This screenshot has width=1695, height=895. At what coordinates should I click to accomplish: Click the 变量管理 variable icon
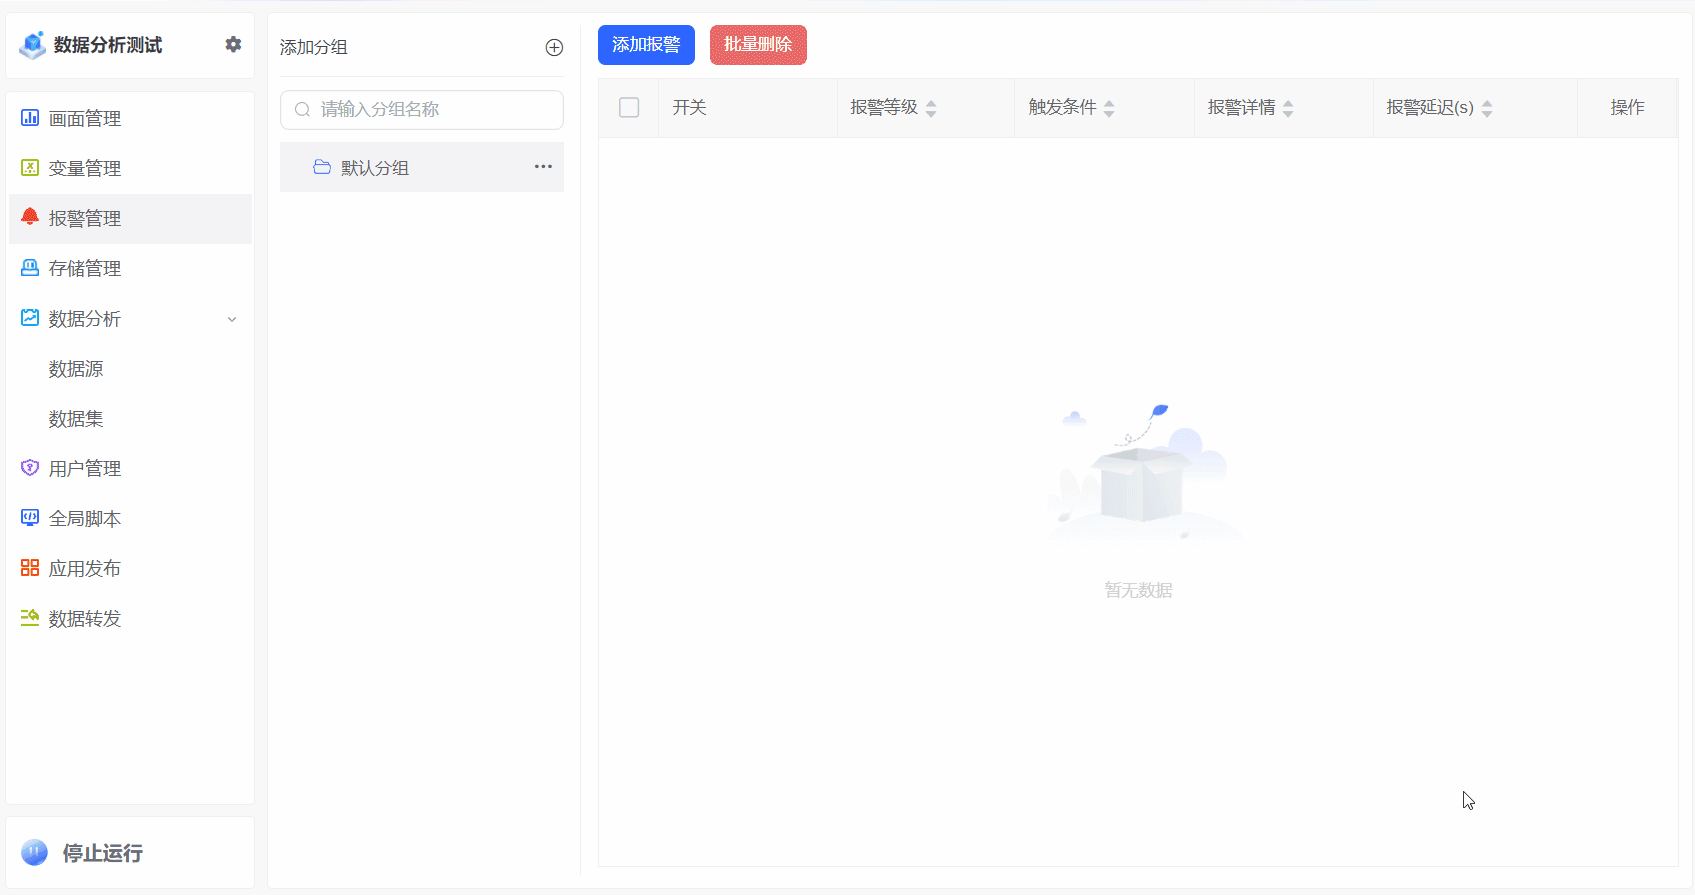coord(30,168)
